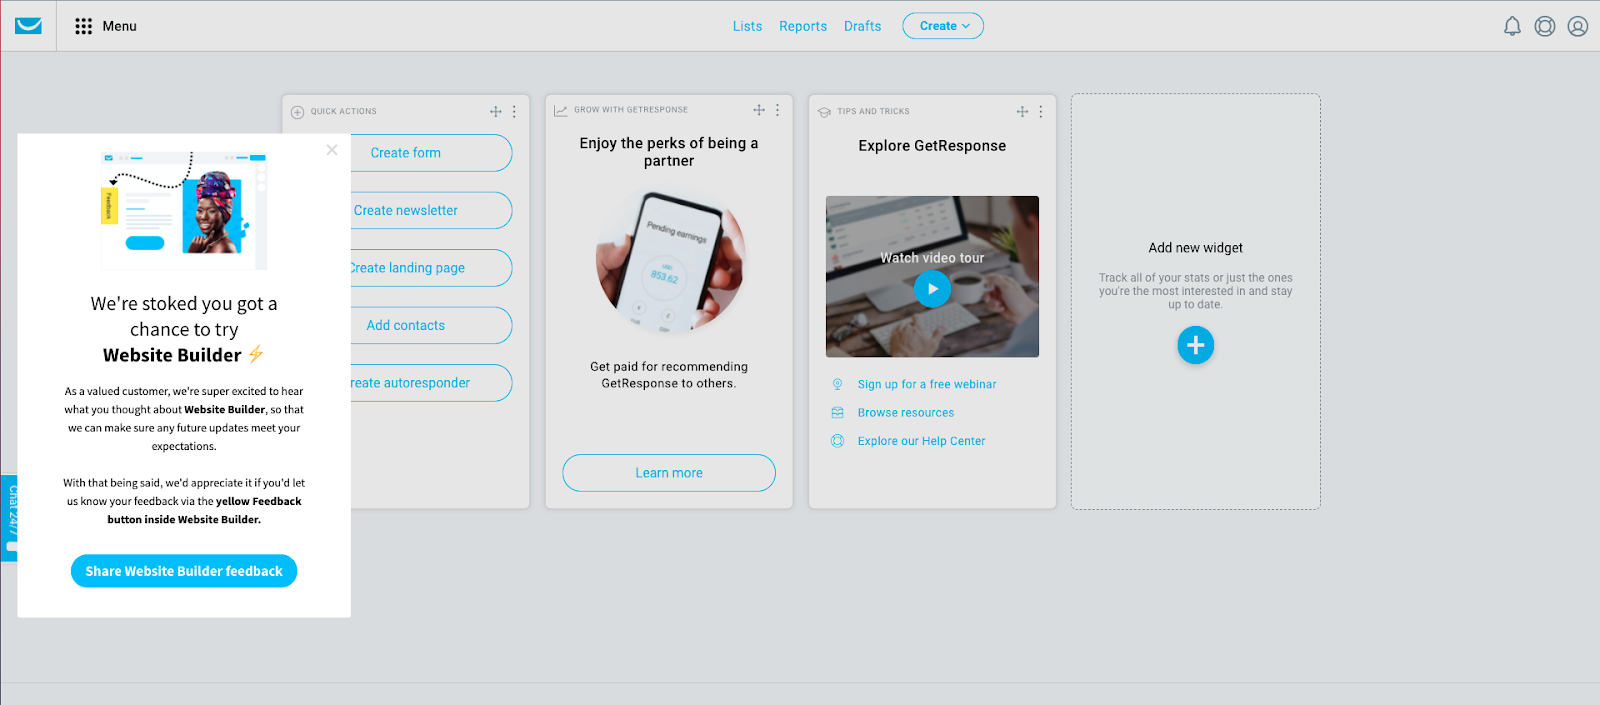The height and width of the screenshot is (705, 1600).
Task: Open the notifications bell
Action: 1512,26
